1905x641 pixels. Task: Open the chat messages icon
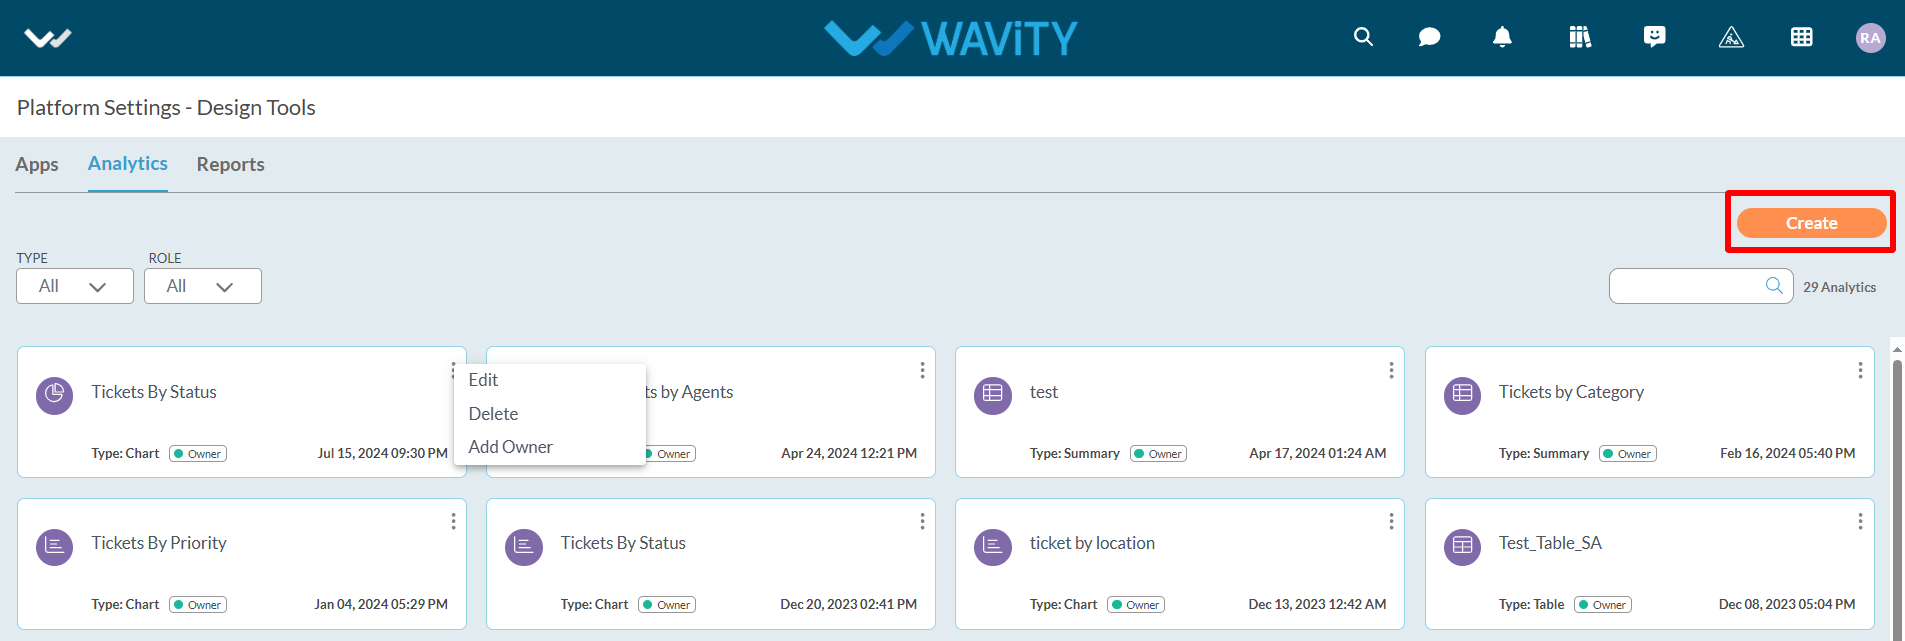[x=1430, y=37]
